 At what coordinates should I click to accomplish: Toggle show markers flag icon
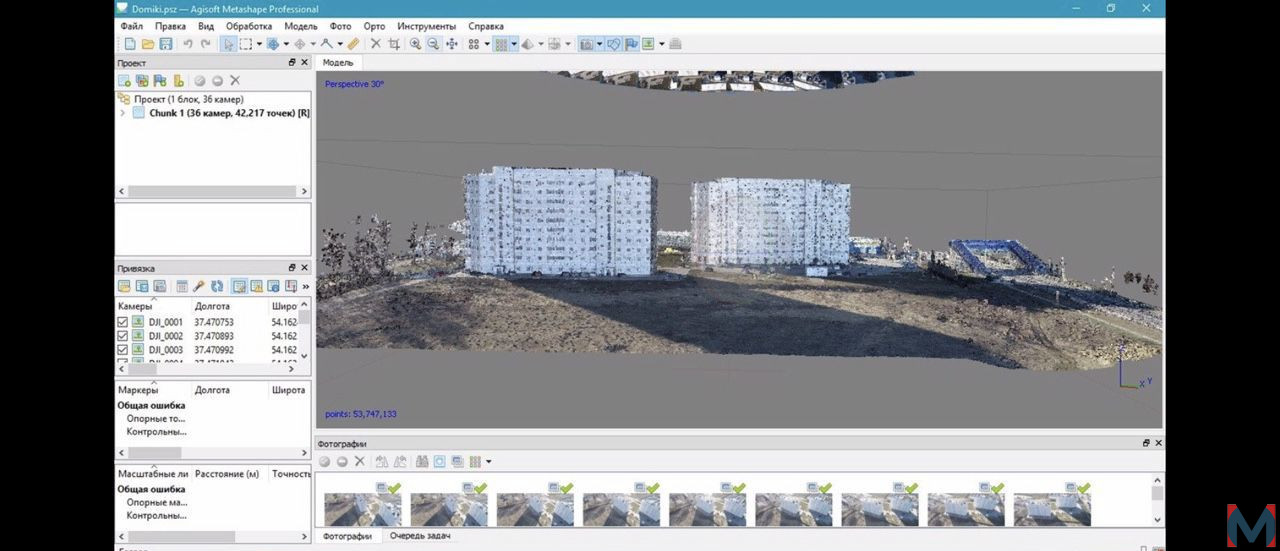[x=630, y=44]
